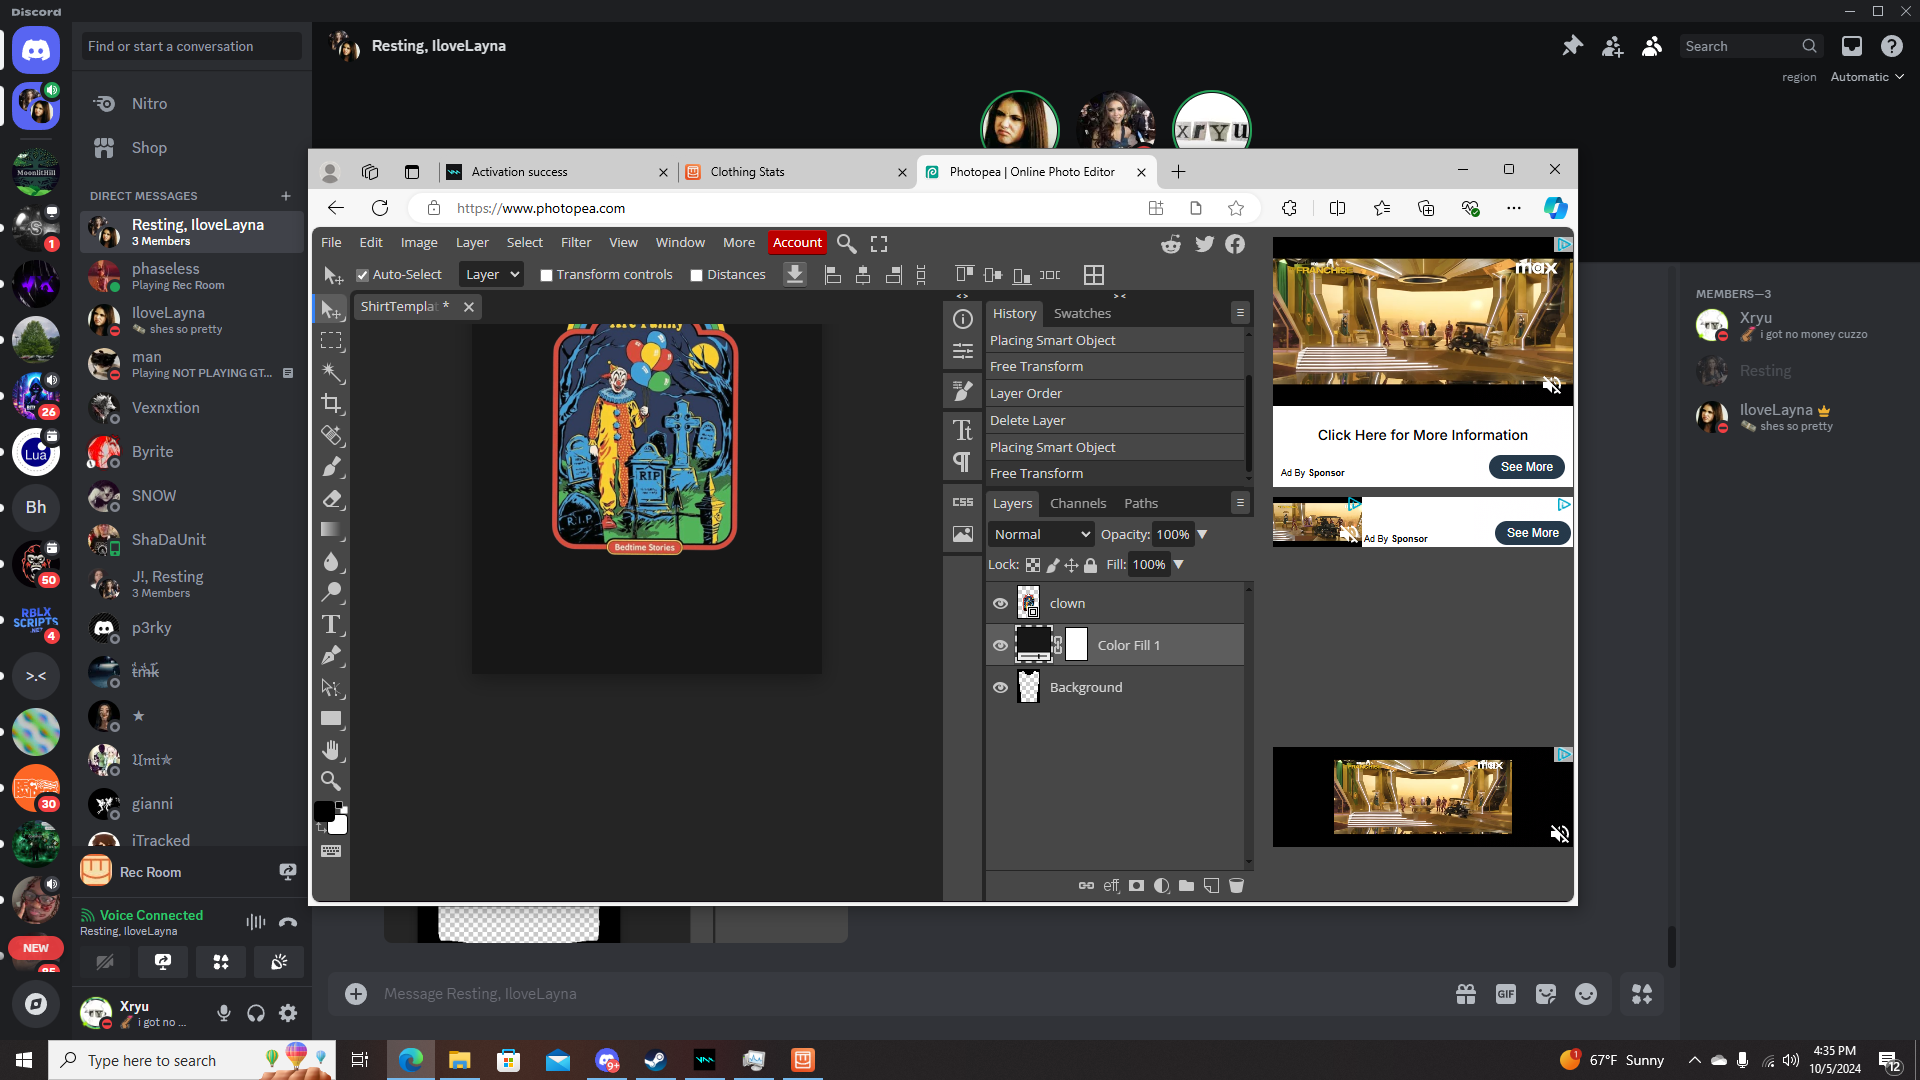
Task: Click the red Account button
Action: pos(797,242)
